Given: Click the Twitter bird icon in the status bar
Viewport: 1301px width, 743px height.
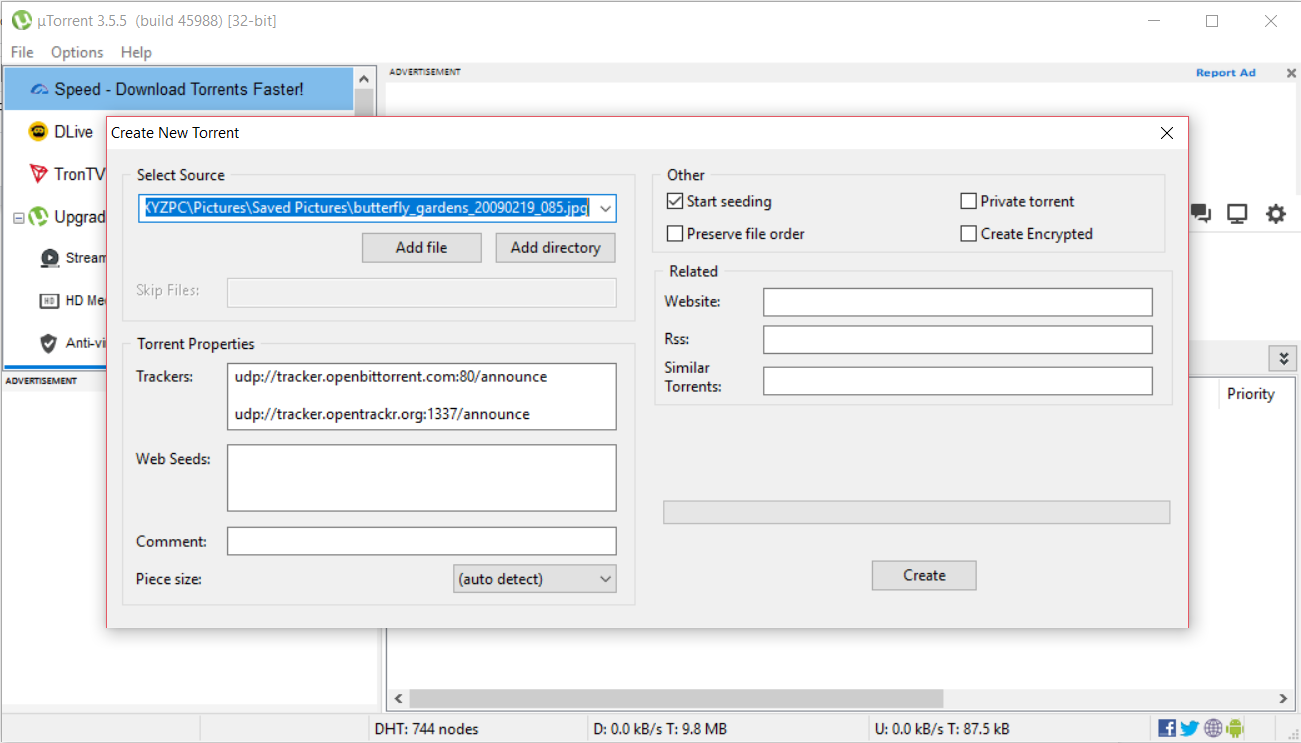Looking at the screenshot, I should click(1190, 728).
